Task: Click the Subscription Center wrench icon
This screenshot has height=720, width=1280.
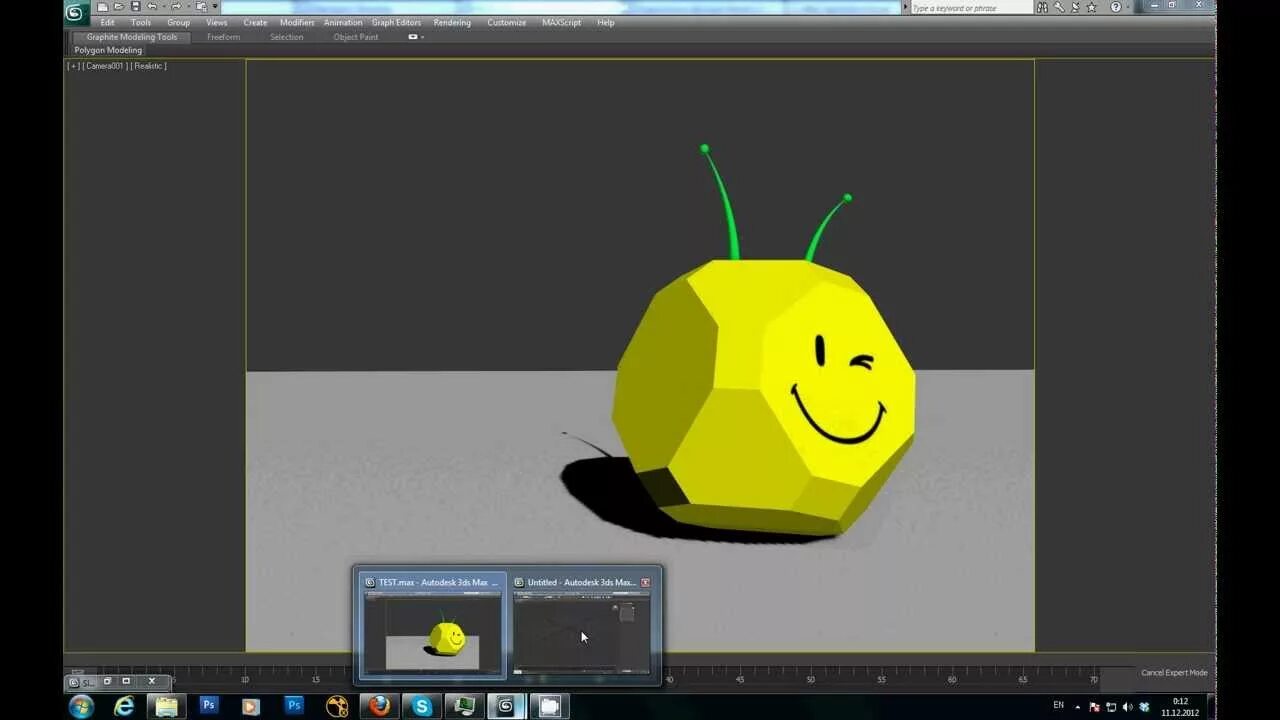Action: click(x=1058, y=7)
